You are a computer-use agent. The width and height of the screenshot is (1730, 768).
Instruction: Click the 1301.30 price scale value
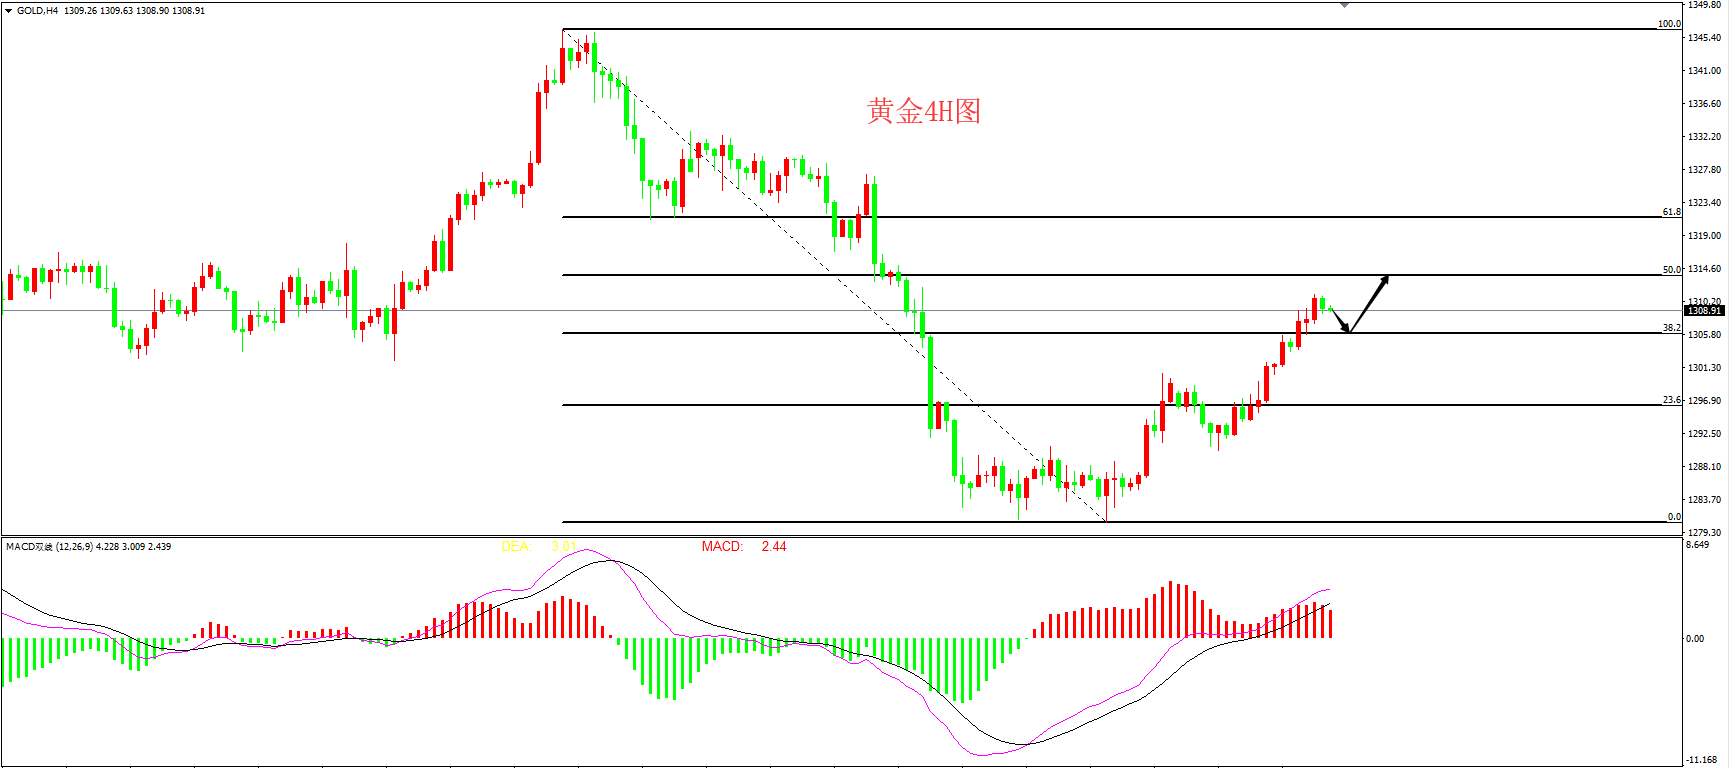(1705, 368)
